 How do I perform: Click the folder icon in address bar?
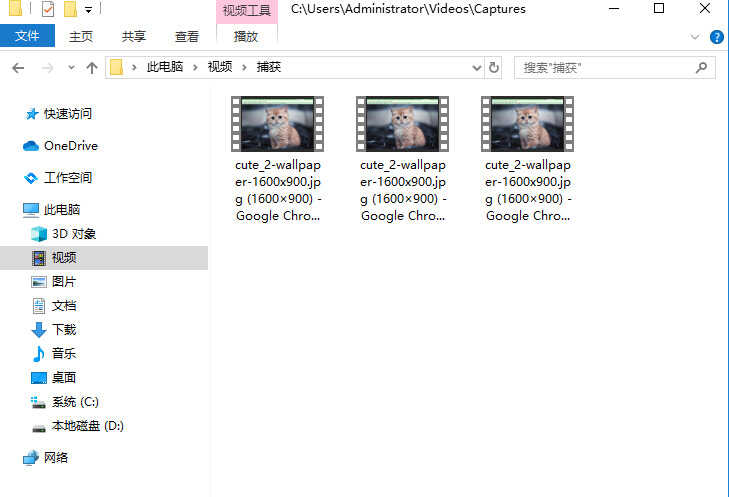point(116,68)
